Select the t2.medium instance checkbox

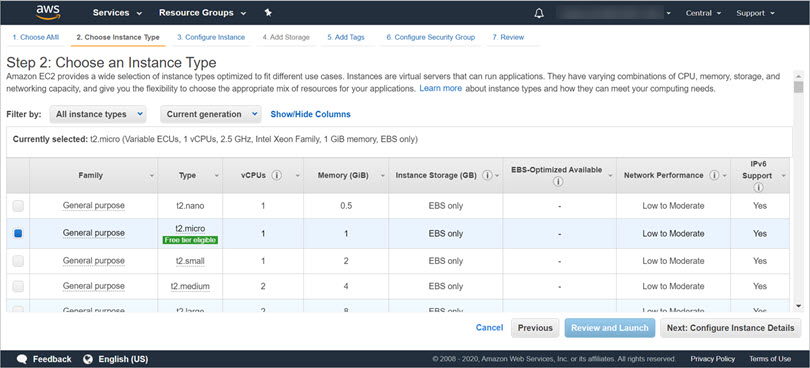tap(18, 286)
